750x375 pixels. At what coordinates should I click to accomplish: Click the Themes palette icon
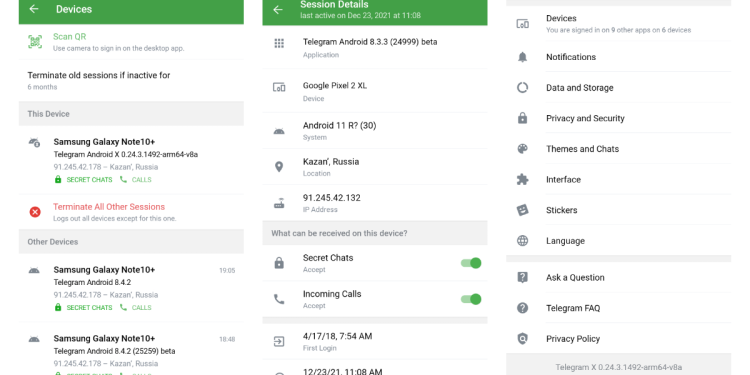(522, 149)
